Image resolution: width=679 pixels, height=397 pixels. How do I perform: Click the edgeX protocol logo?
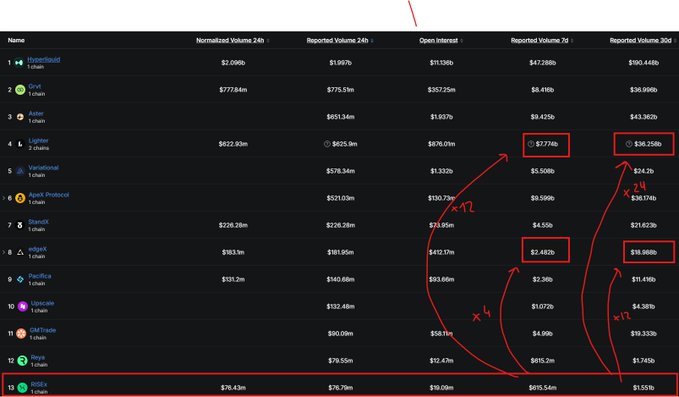(20, 252)
